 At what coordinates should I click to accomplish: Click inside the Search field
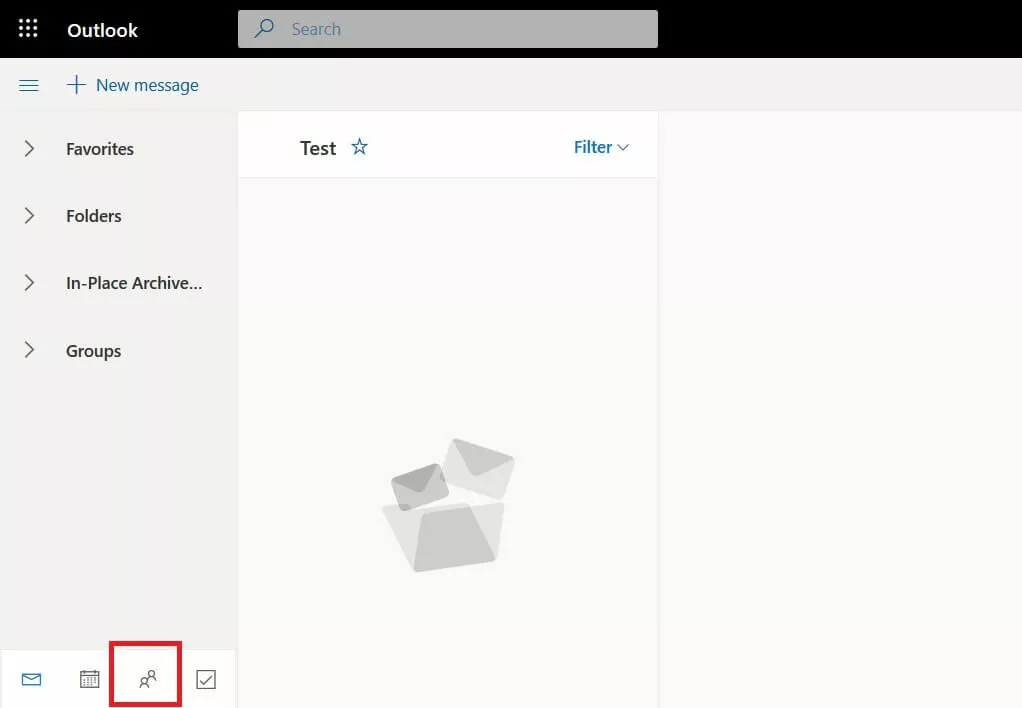pyautogui.click(x=450, y=29)
